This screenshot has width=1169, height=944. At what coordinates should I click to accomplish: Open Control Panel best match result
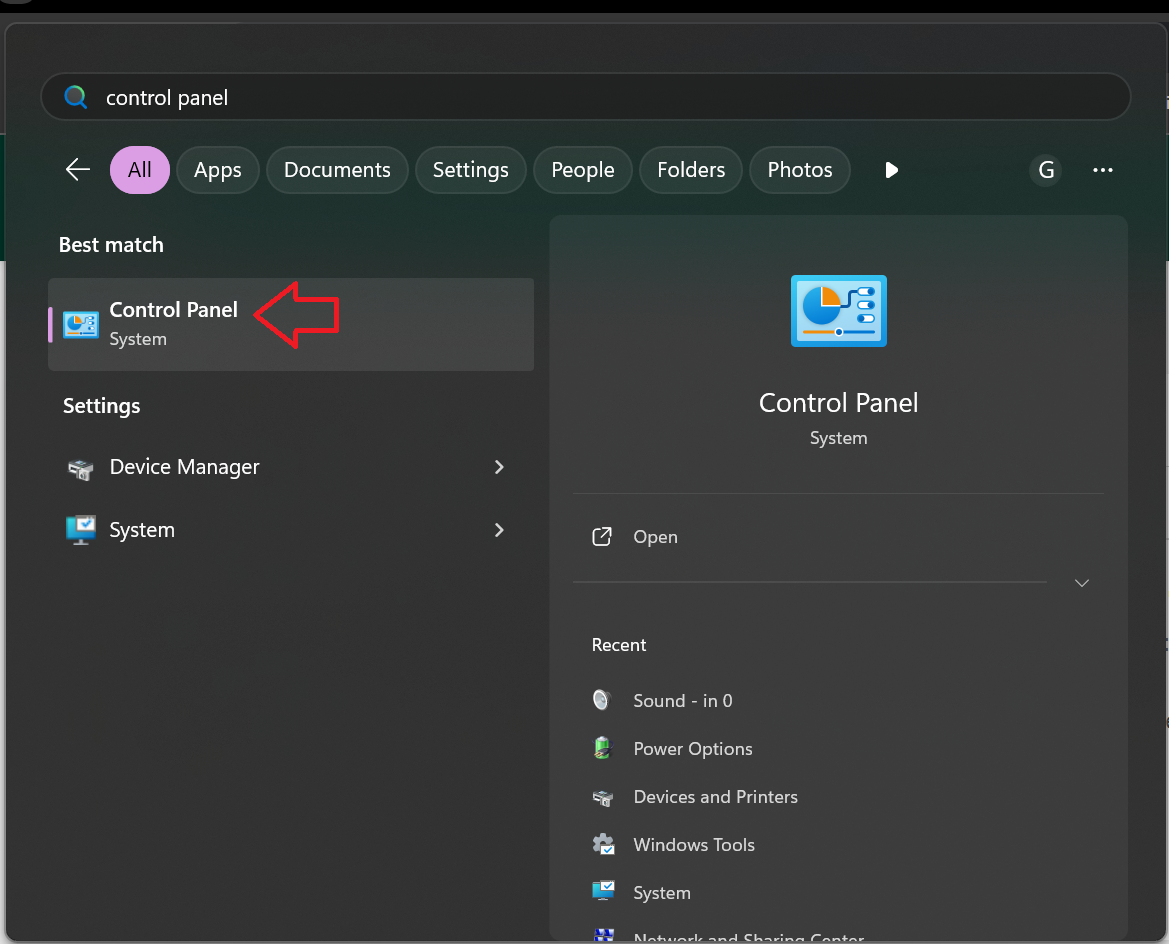click(x=173, y=323)
